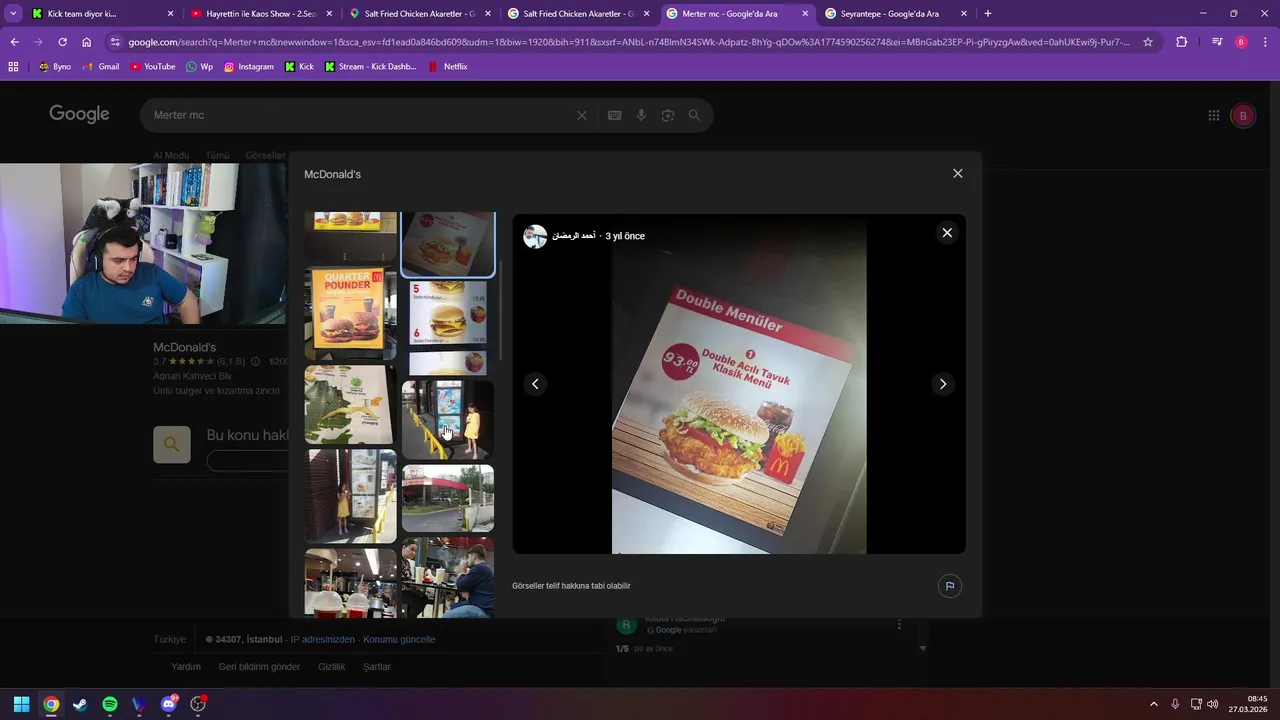This screenshot has width=1280, height=720.
Task: Bookmark this page with the star
Action: click(1148, 42)
